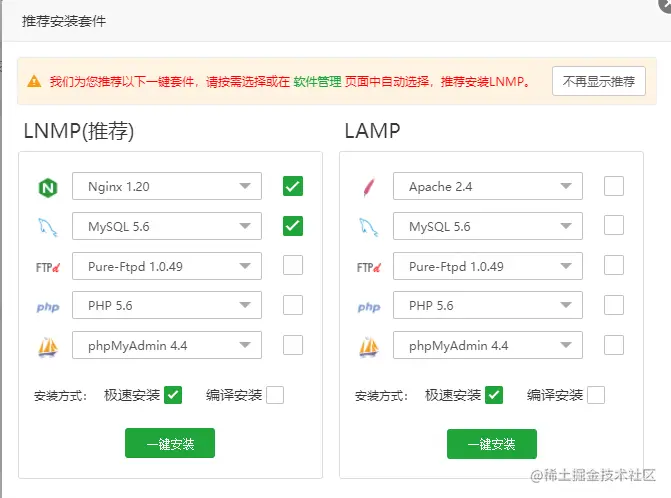Open the LNMP phpMyAdmin 4.4 dropdown
671x498 pixels.
tap(167, 345)
